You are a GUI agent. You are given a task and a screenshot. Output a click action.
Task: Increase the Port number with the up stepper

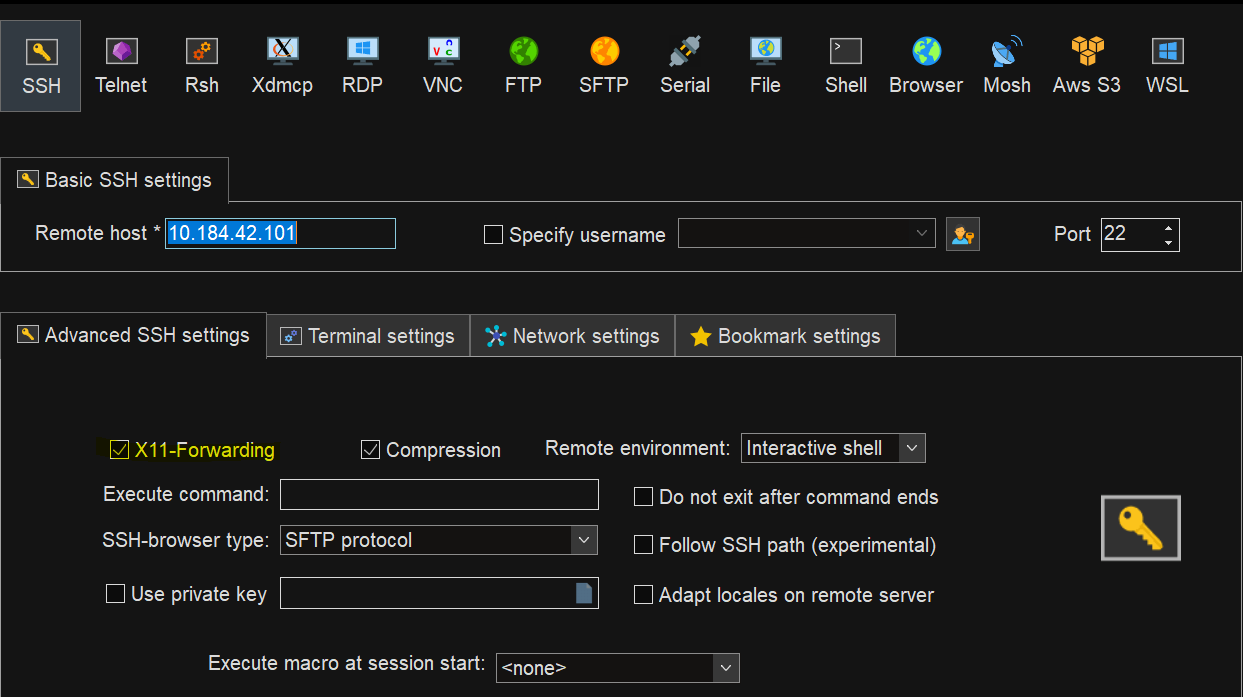pyautogui.click(x=1168, y=228)
